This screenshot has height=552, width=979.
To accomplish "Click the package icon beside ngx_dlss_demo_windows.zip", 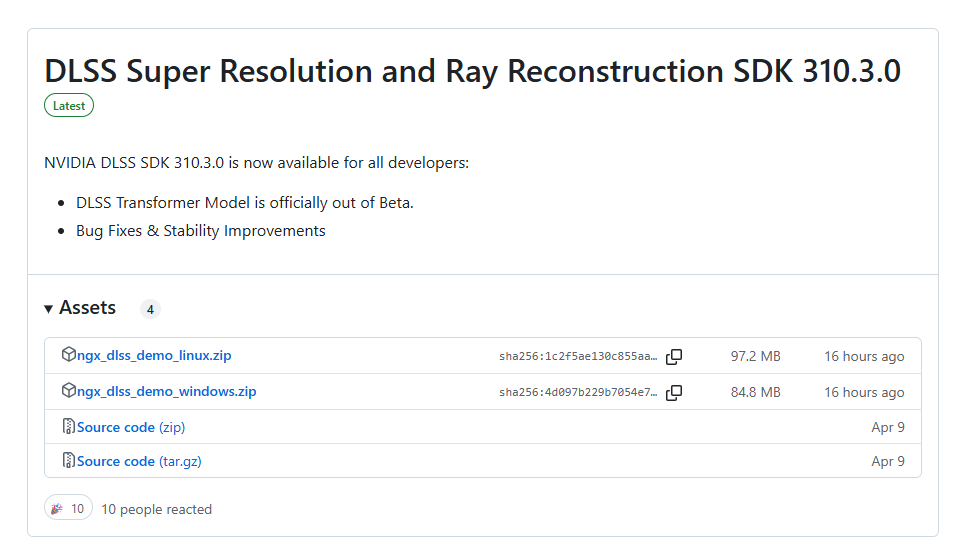I will coord(68,391).
